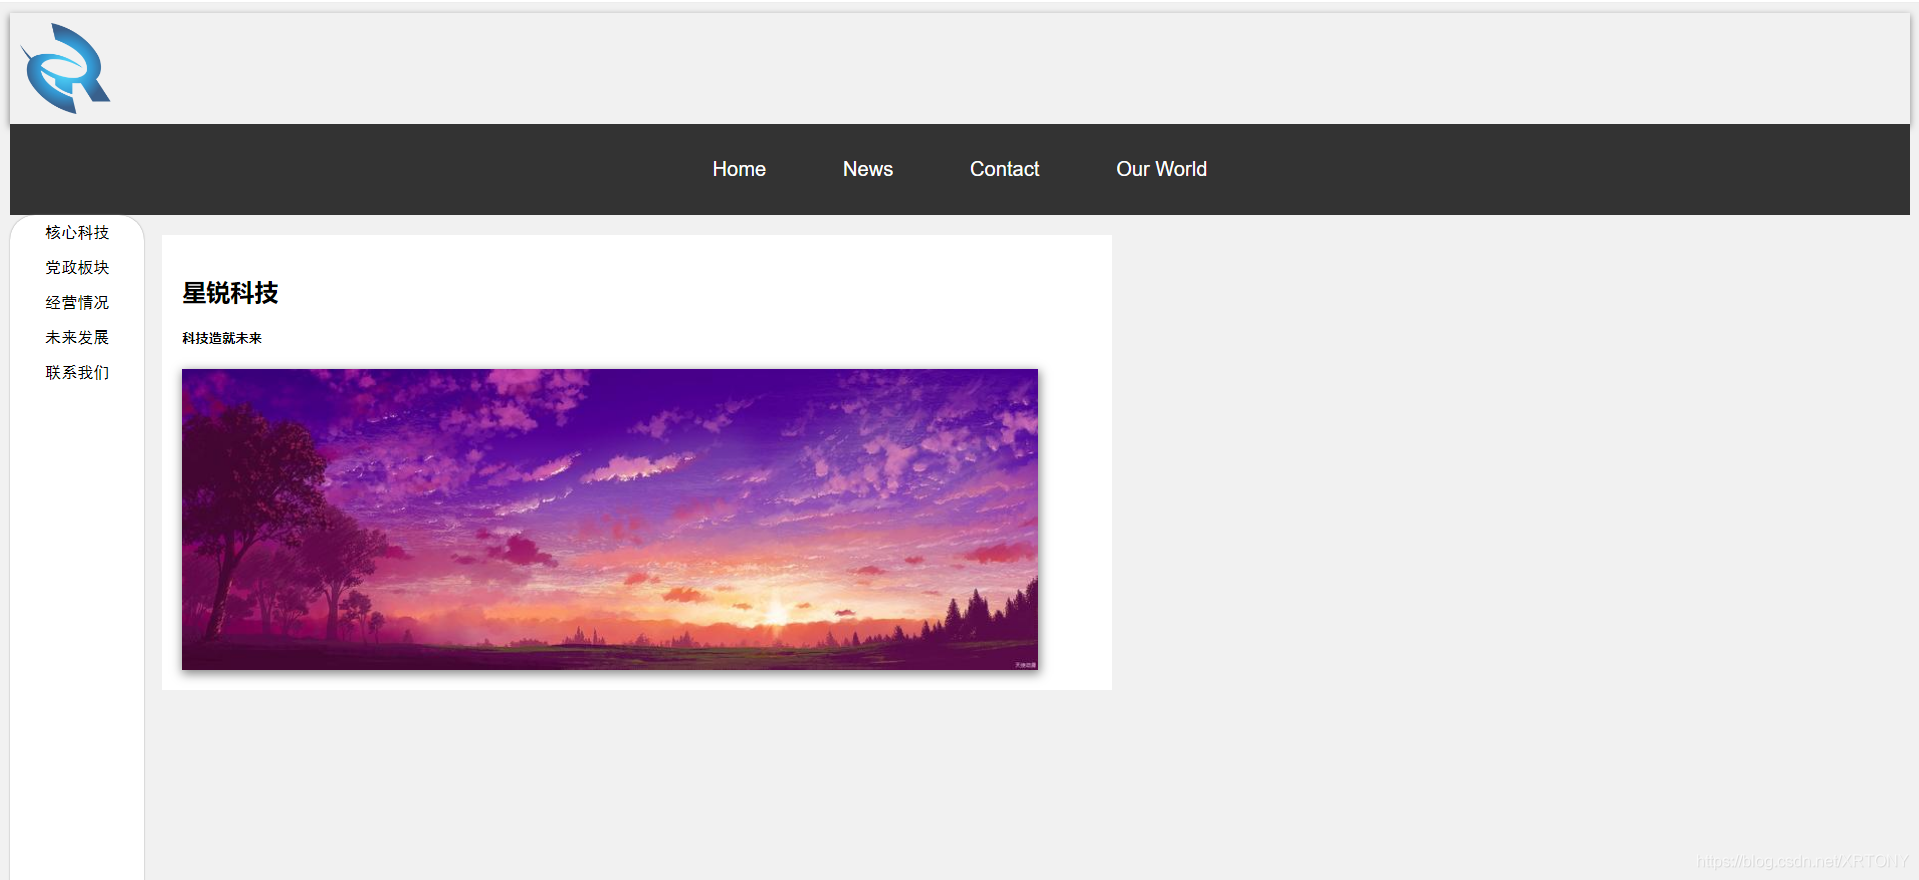Open the Home navigation item
Viewport: 1919px width, 880px height.
click(739, 169)
